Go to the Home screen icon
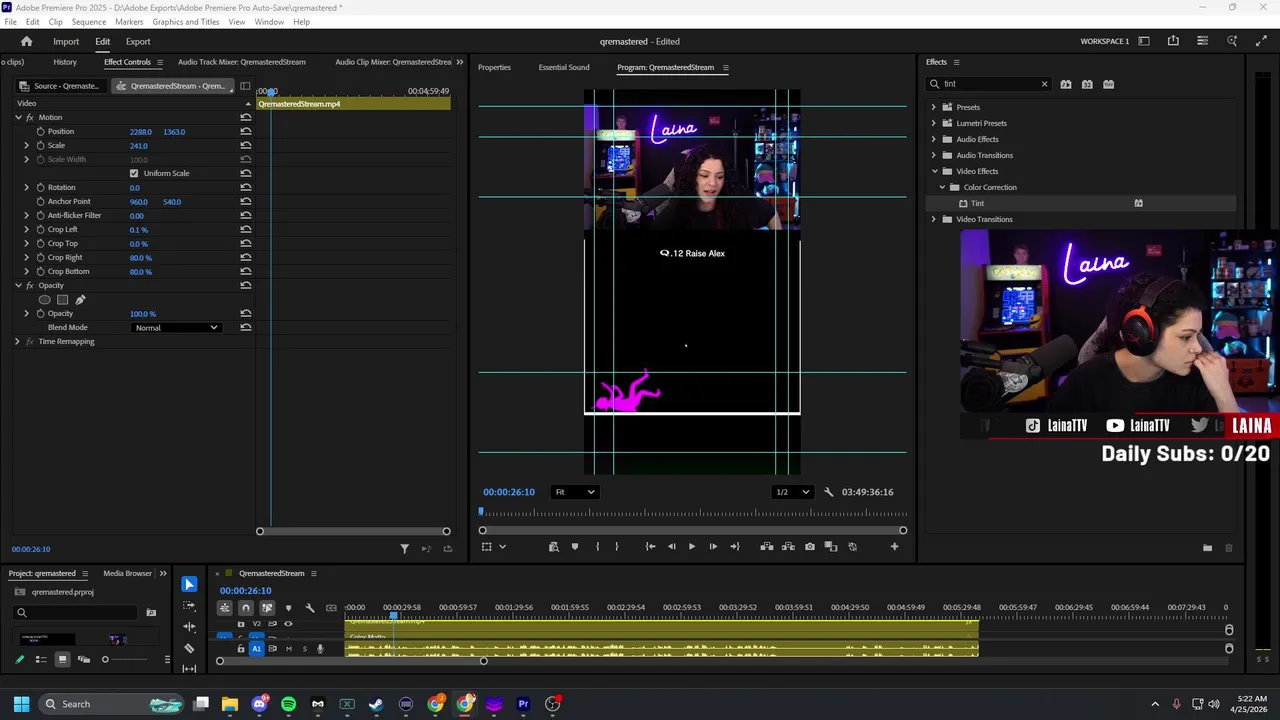Image resolution: width=1280 pixels, height=720 pixels. click(x=26, y=41)
